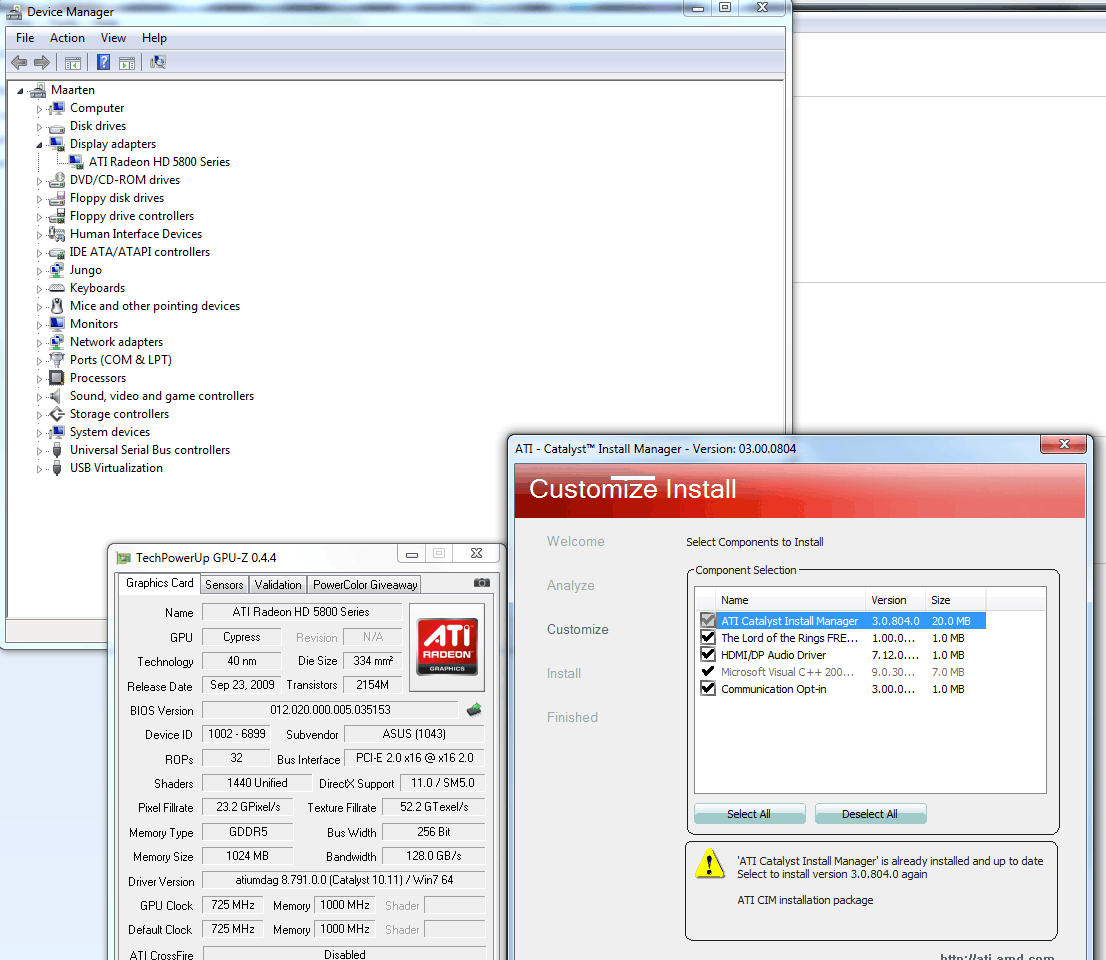1106x960 pixels.
Task: Click the Human Interface Devices icon
Action: point(56,234)
